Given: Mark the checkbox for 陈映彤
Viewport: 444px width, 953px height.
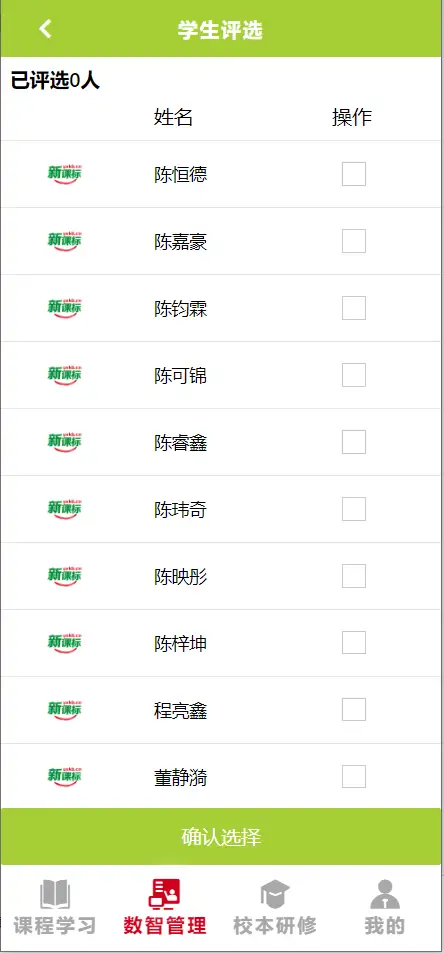Looking at the screenshot, I should tap(354, 576).
